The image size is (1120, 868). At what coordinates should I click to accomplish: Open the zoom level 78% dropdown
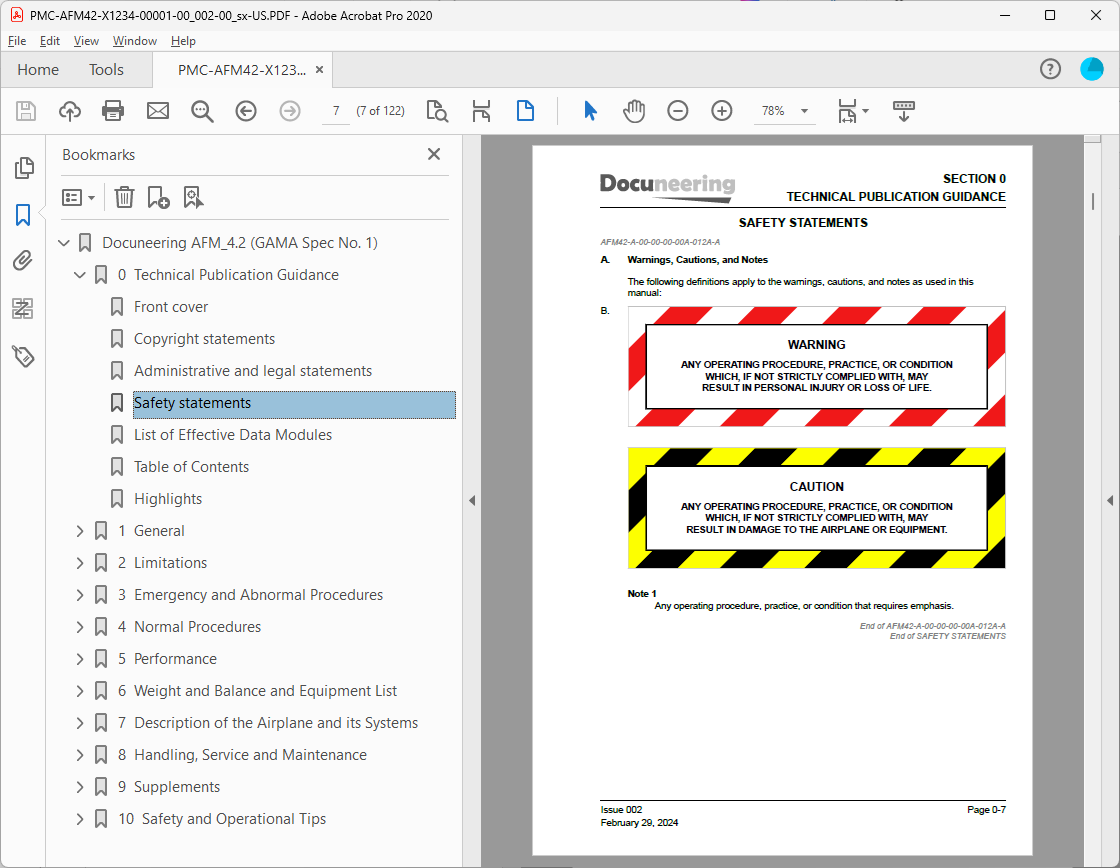pos(804,111)
